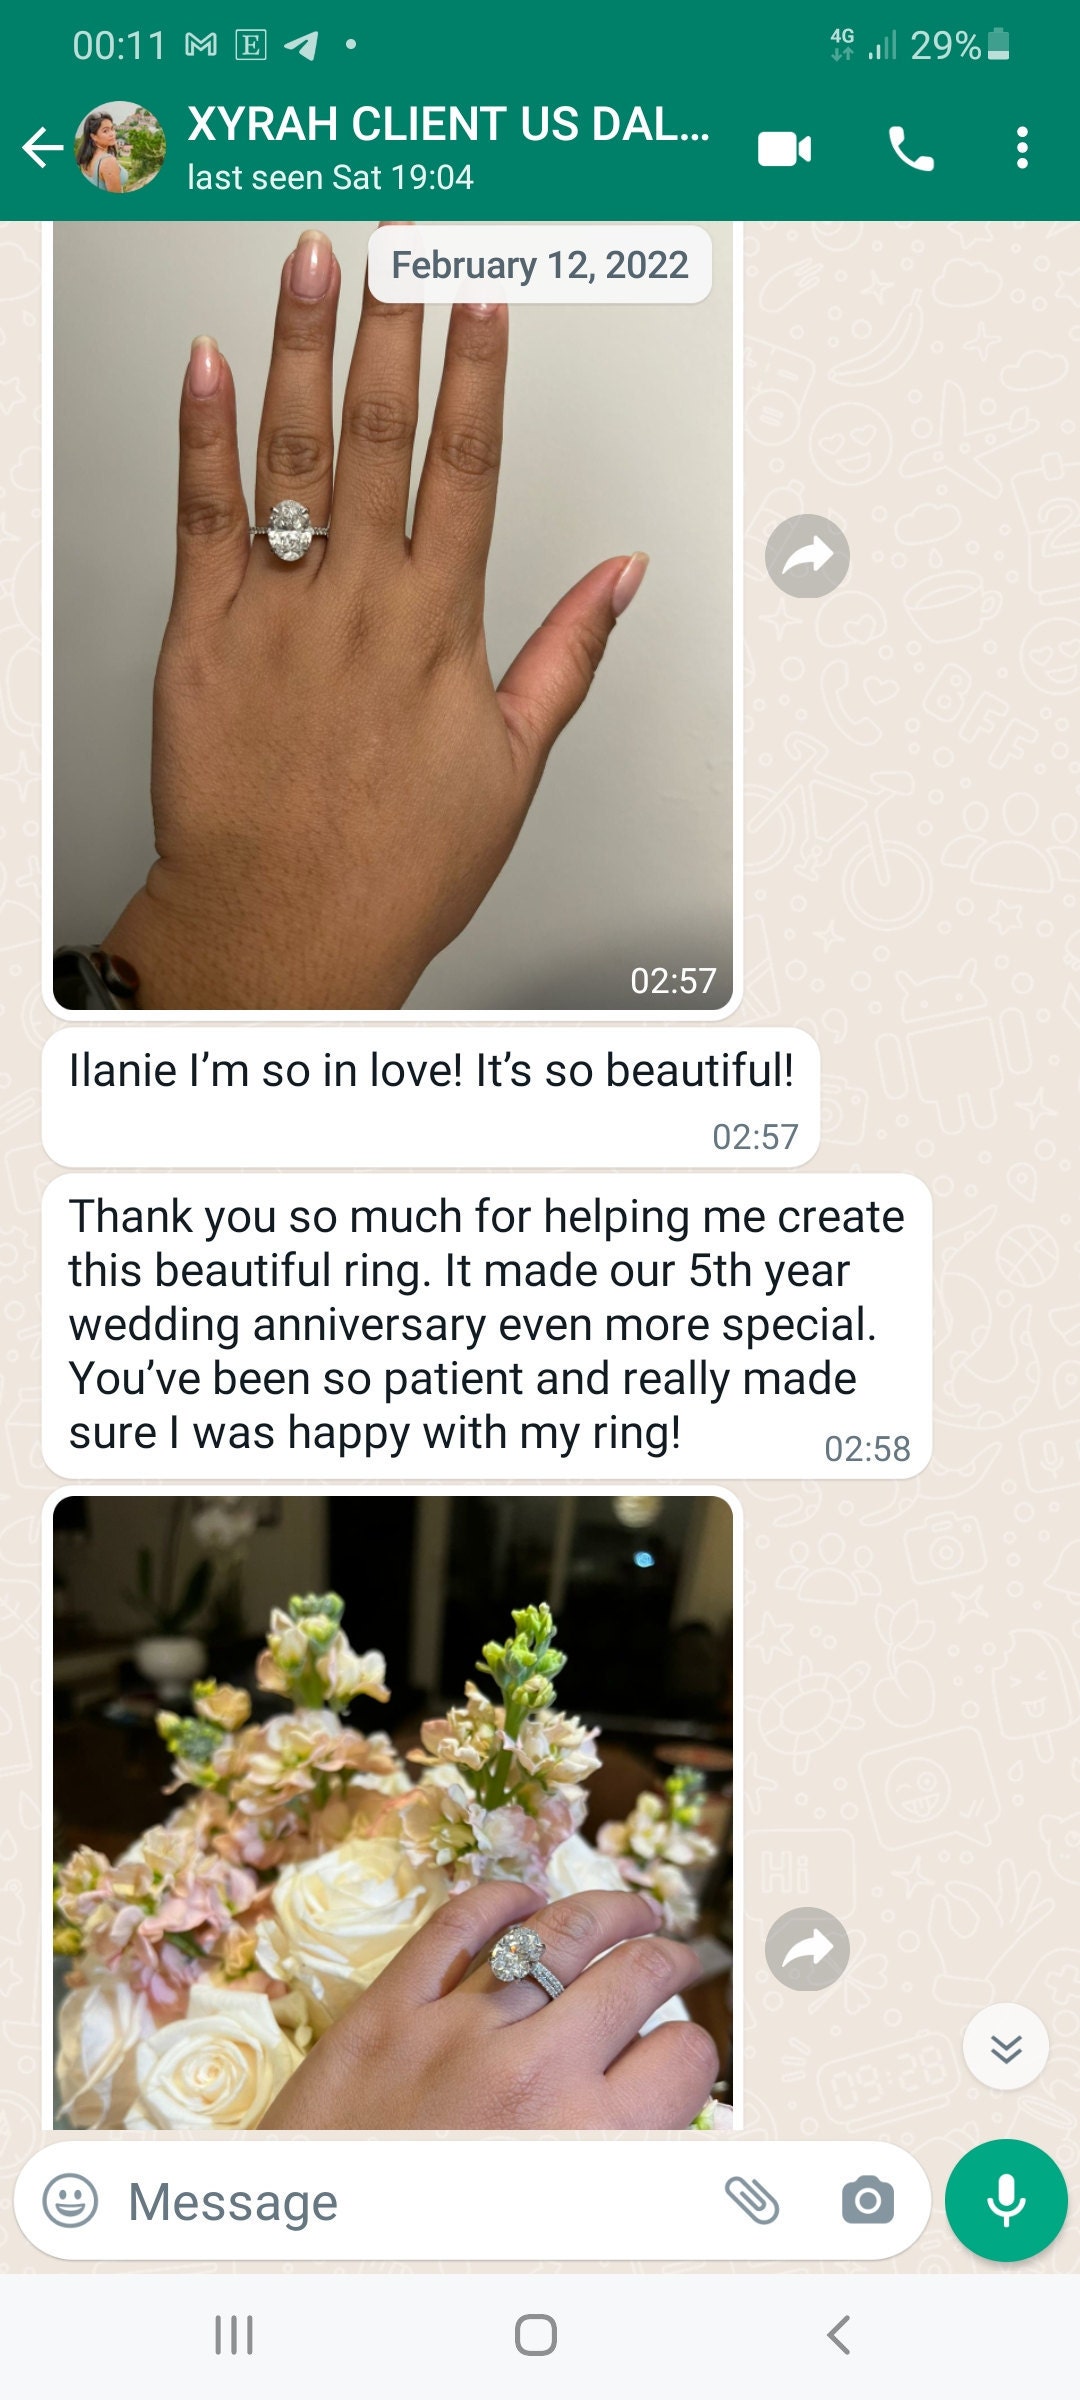Open the contact's profile picture
The height and width of the screenshot is (2400, 1080).
[x=120, y=147]
